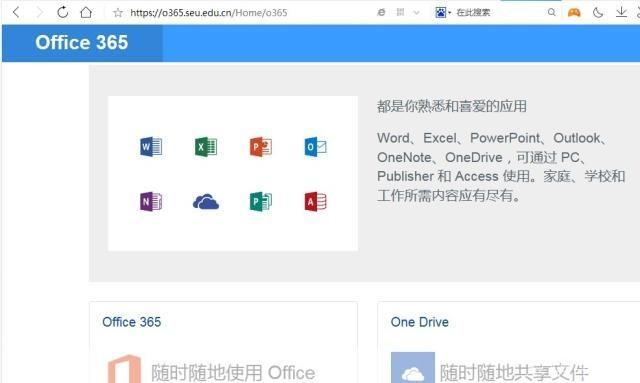Click the Word app icon
This screenshot has width=640, height=383.
click(x=151, y=147)
